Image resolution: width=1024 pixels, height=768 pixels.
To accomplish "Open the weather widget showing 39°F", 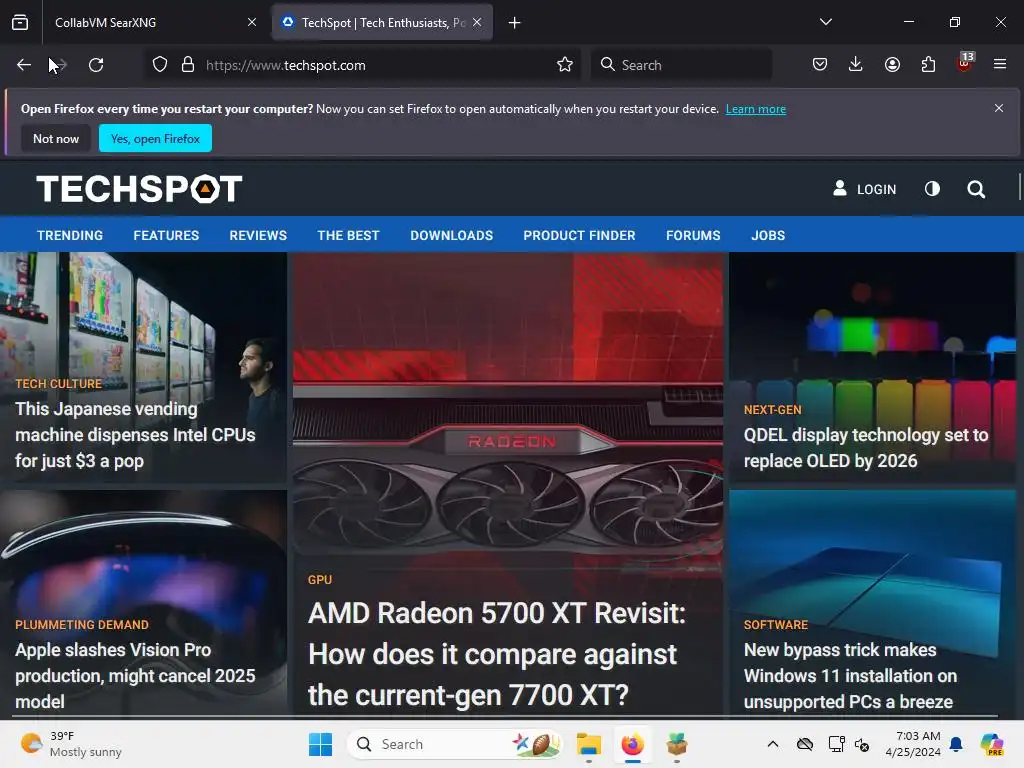I will (x=71, y=744).
